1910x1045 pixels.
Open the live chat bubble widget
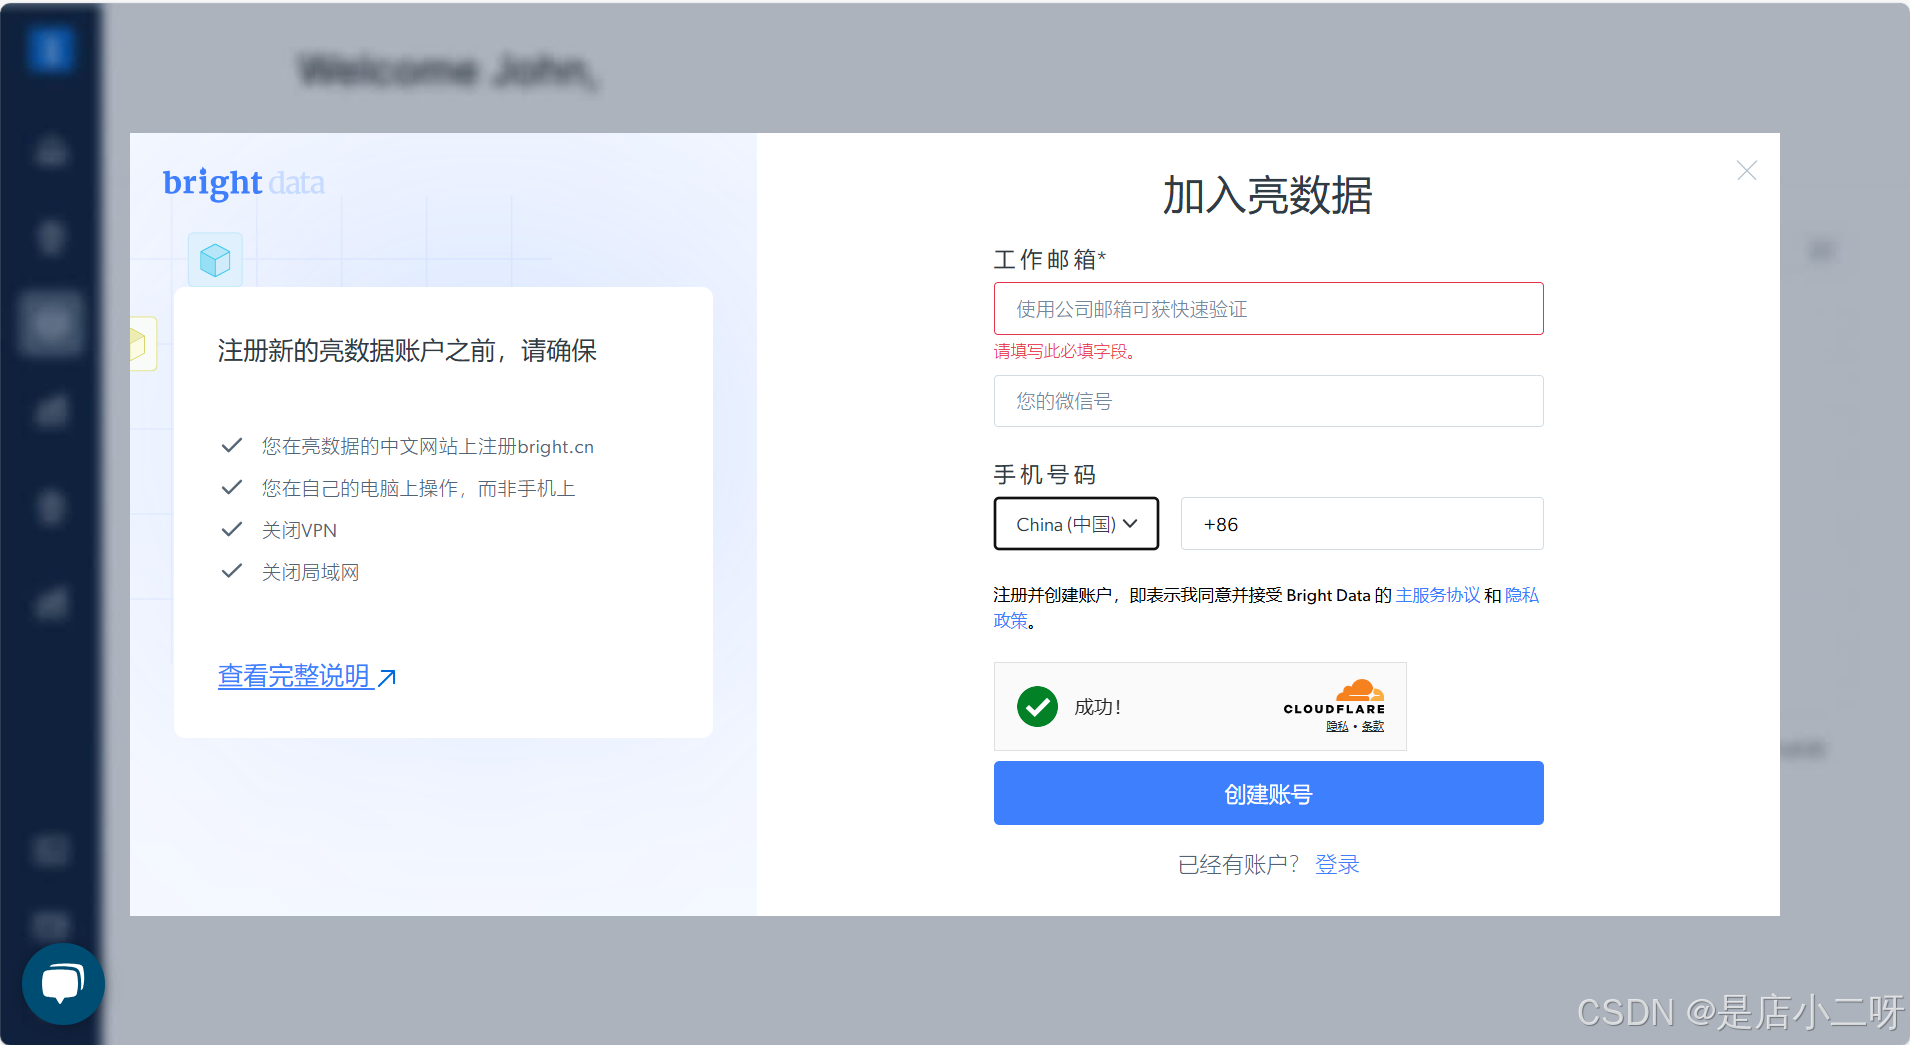pyautogui.click(x=63, y=984)
